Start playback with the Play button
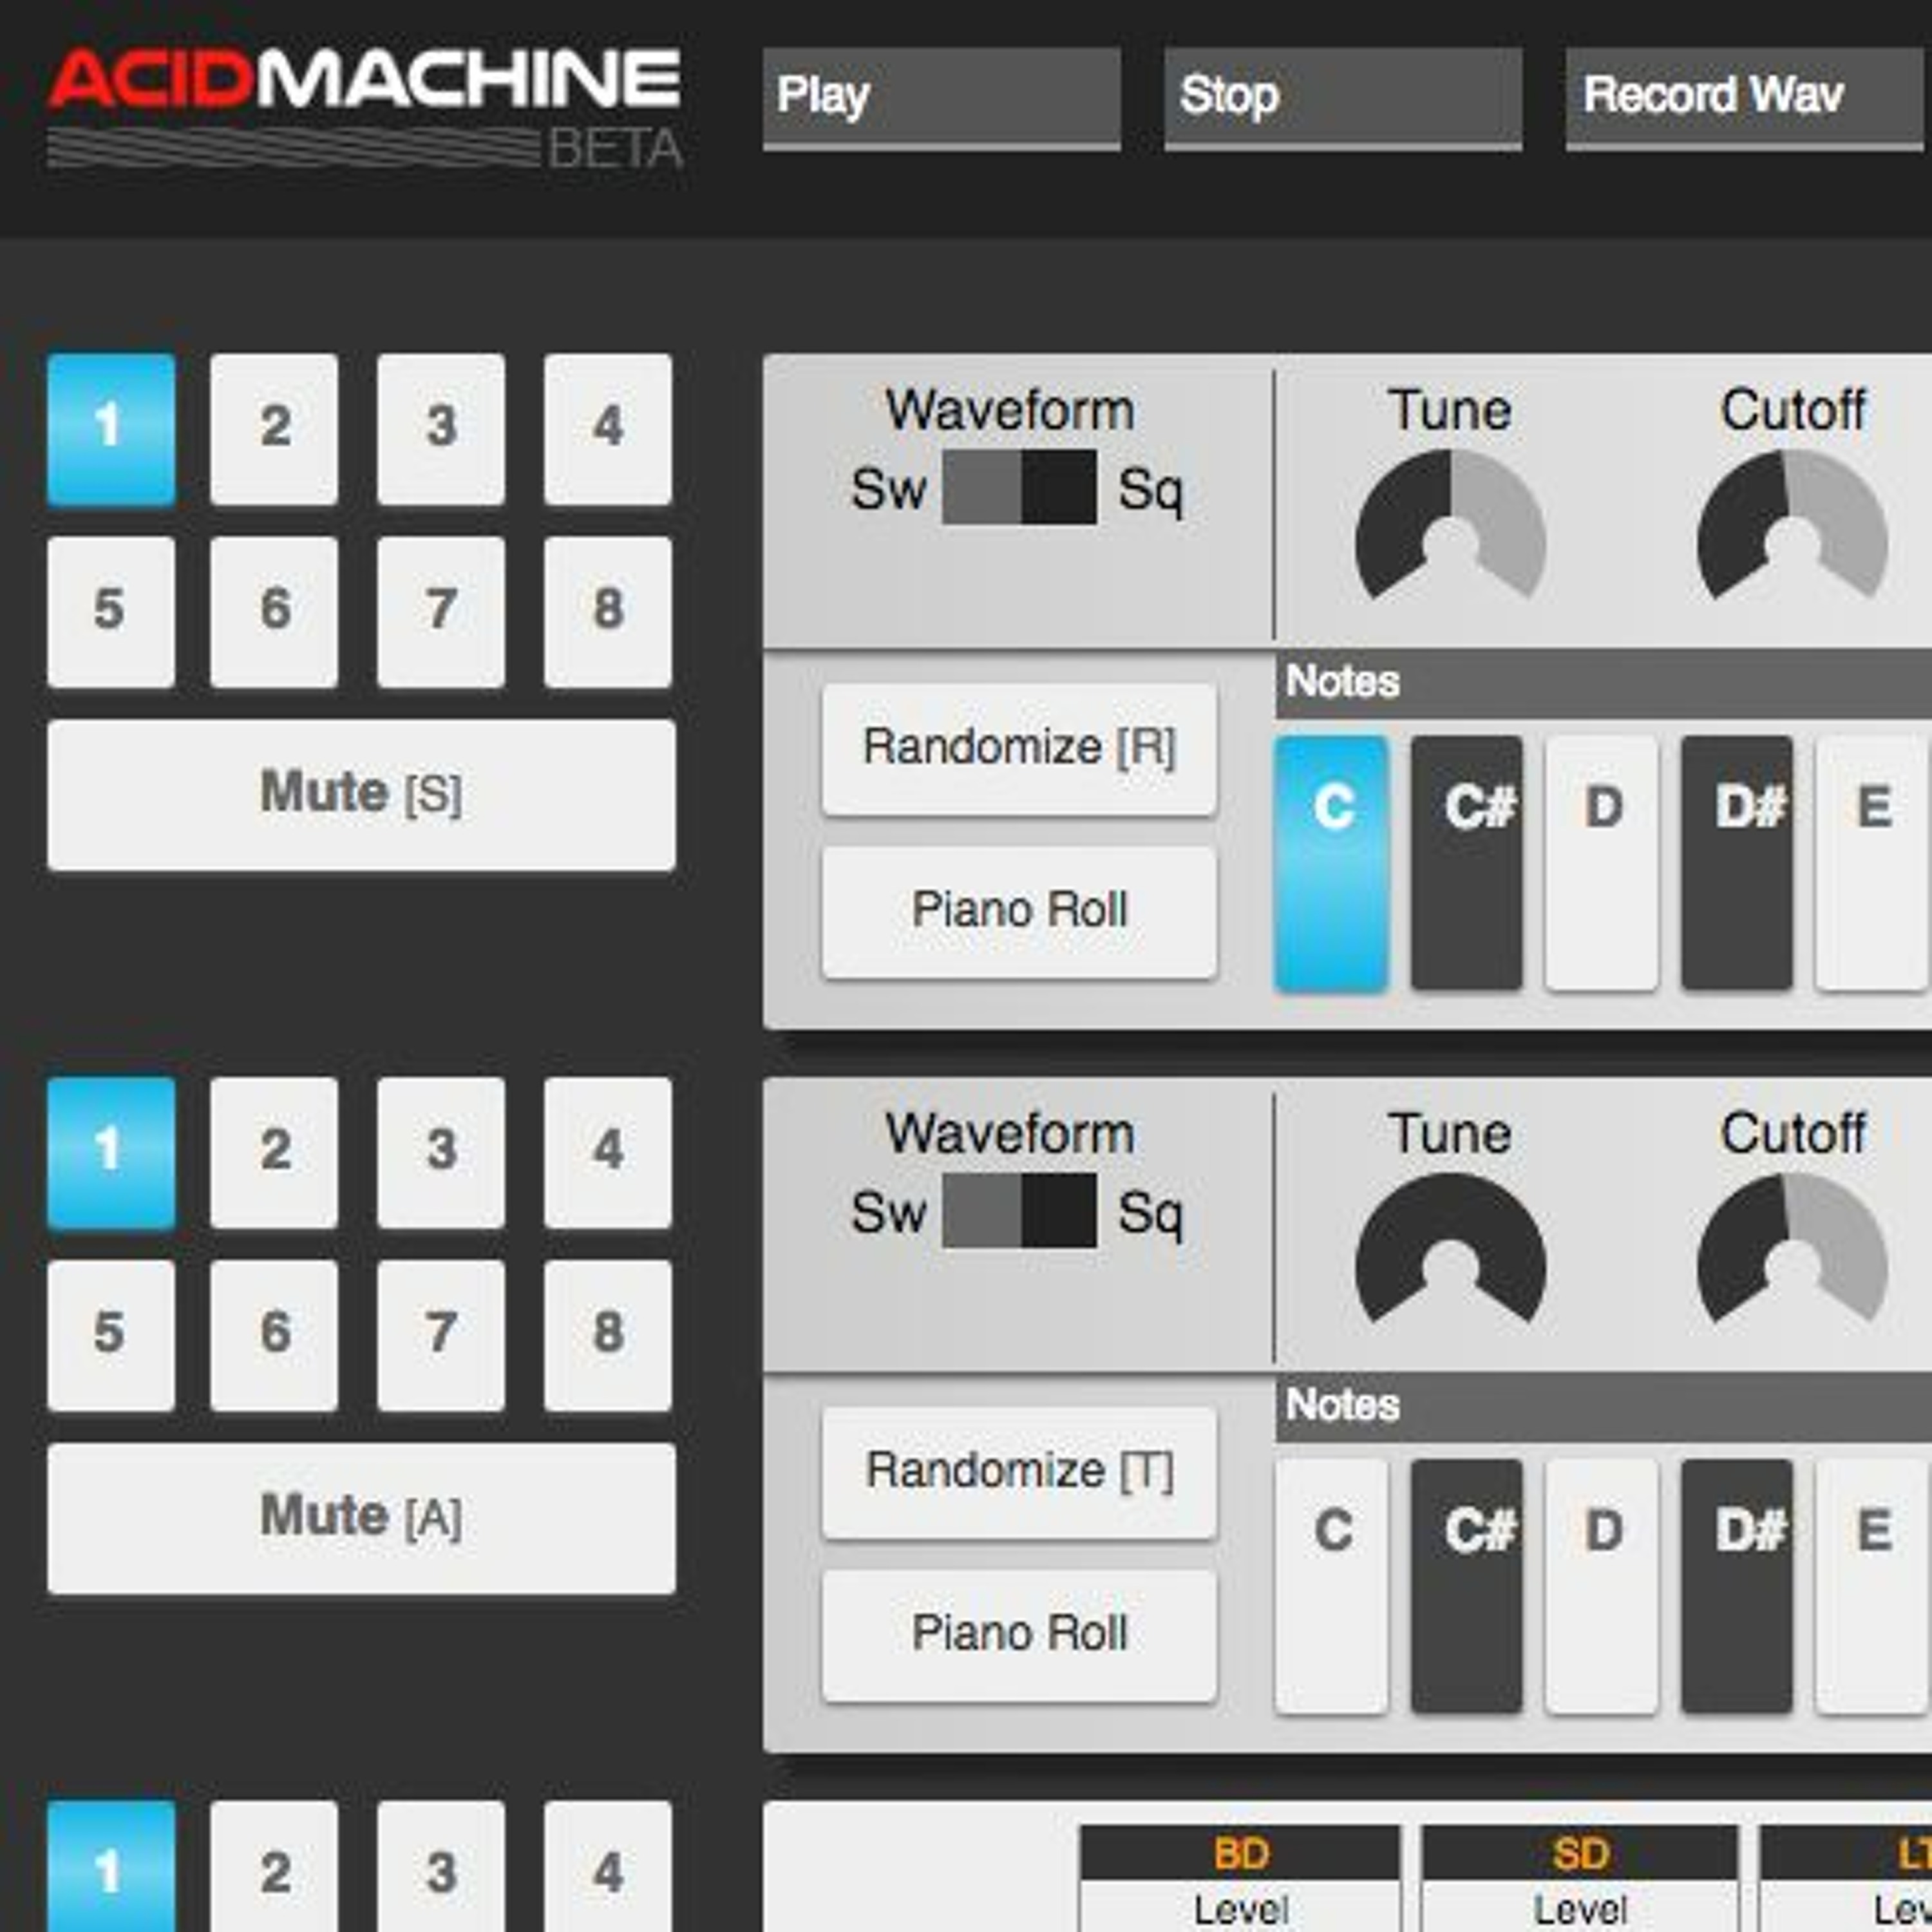The height and width of the screenshot is (1932, 1932). tap(941, 98)
